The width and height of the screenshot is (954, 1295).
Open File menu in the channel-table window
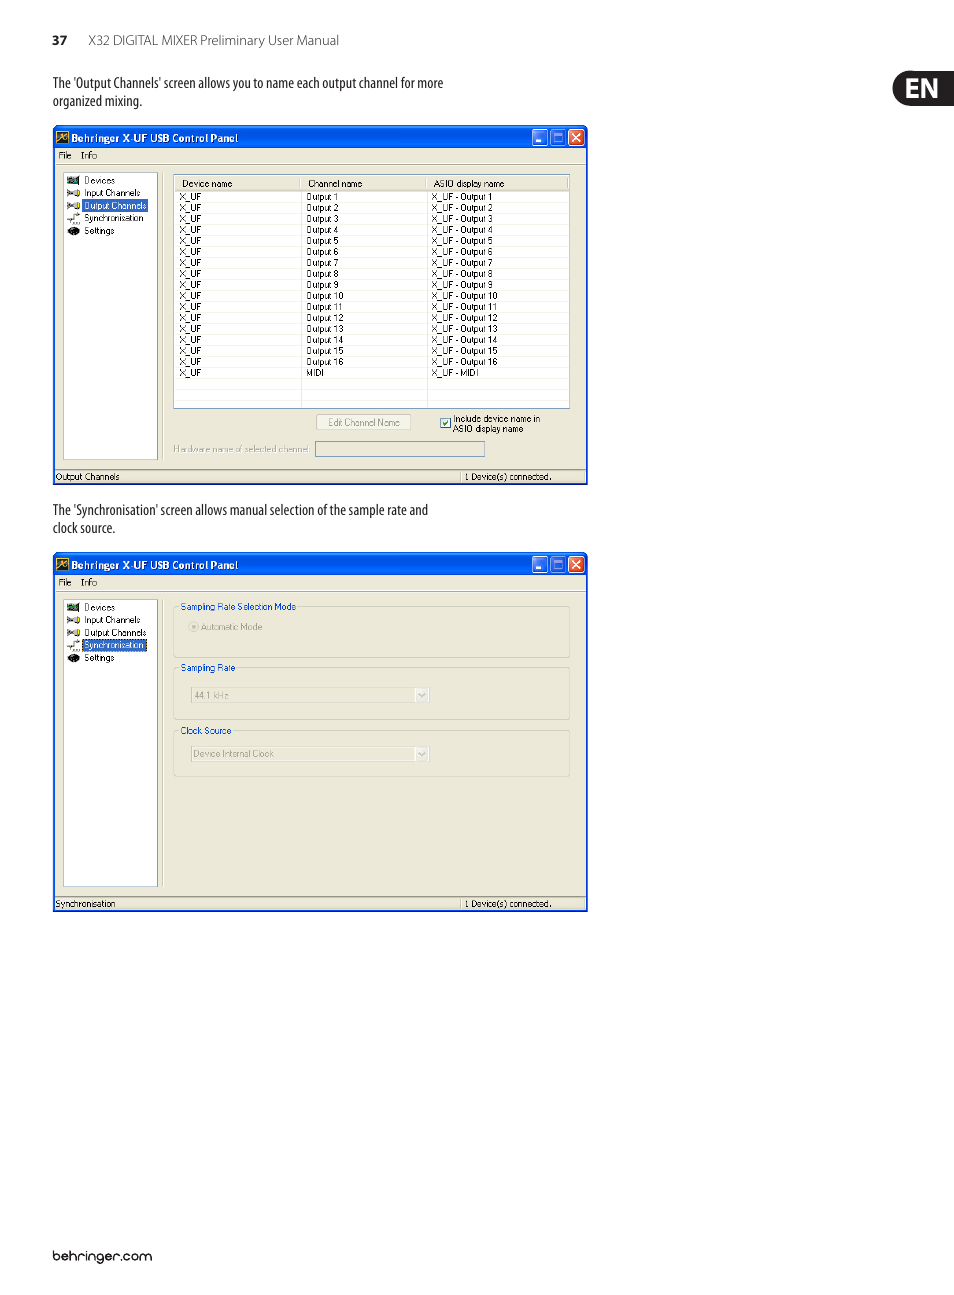click(x=65, y=156)
